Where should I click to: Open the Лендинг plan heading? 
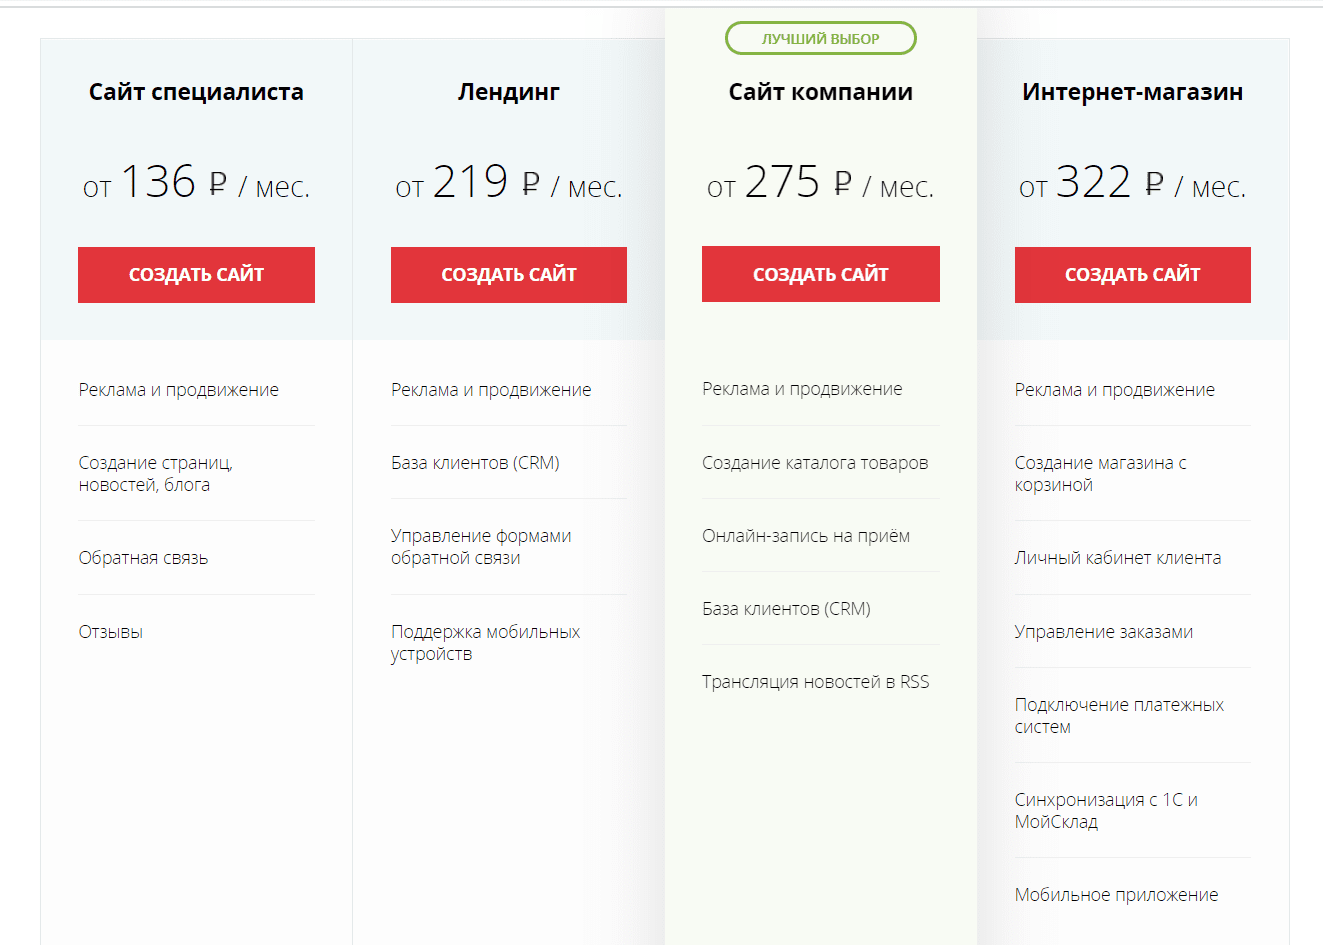point(509,92)
